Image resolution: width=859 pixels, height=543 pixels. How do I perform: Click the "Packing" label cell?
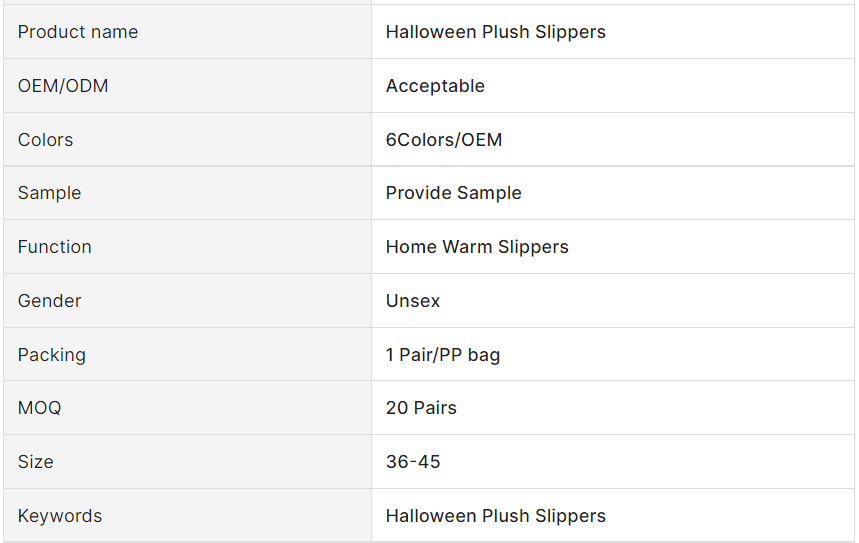tap(52, 355)
